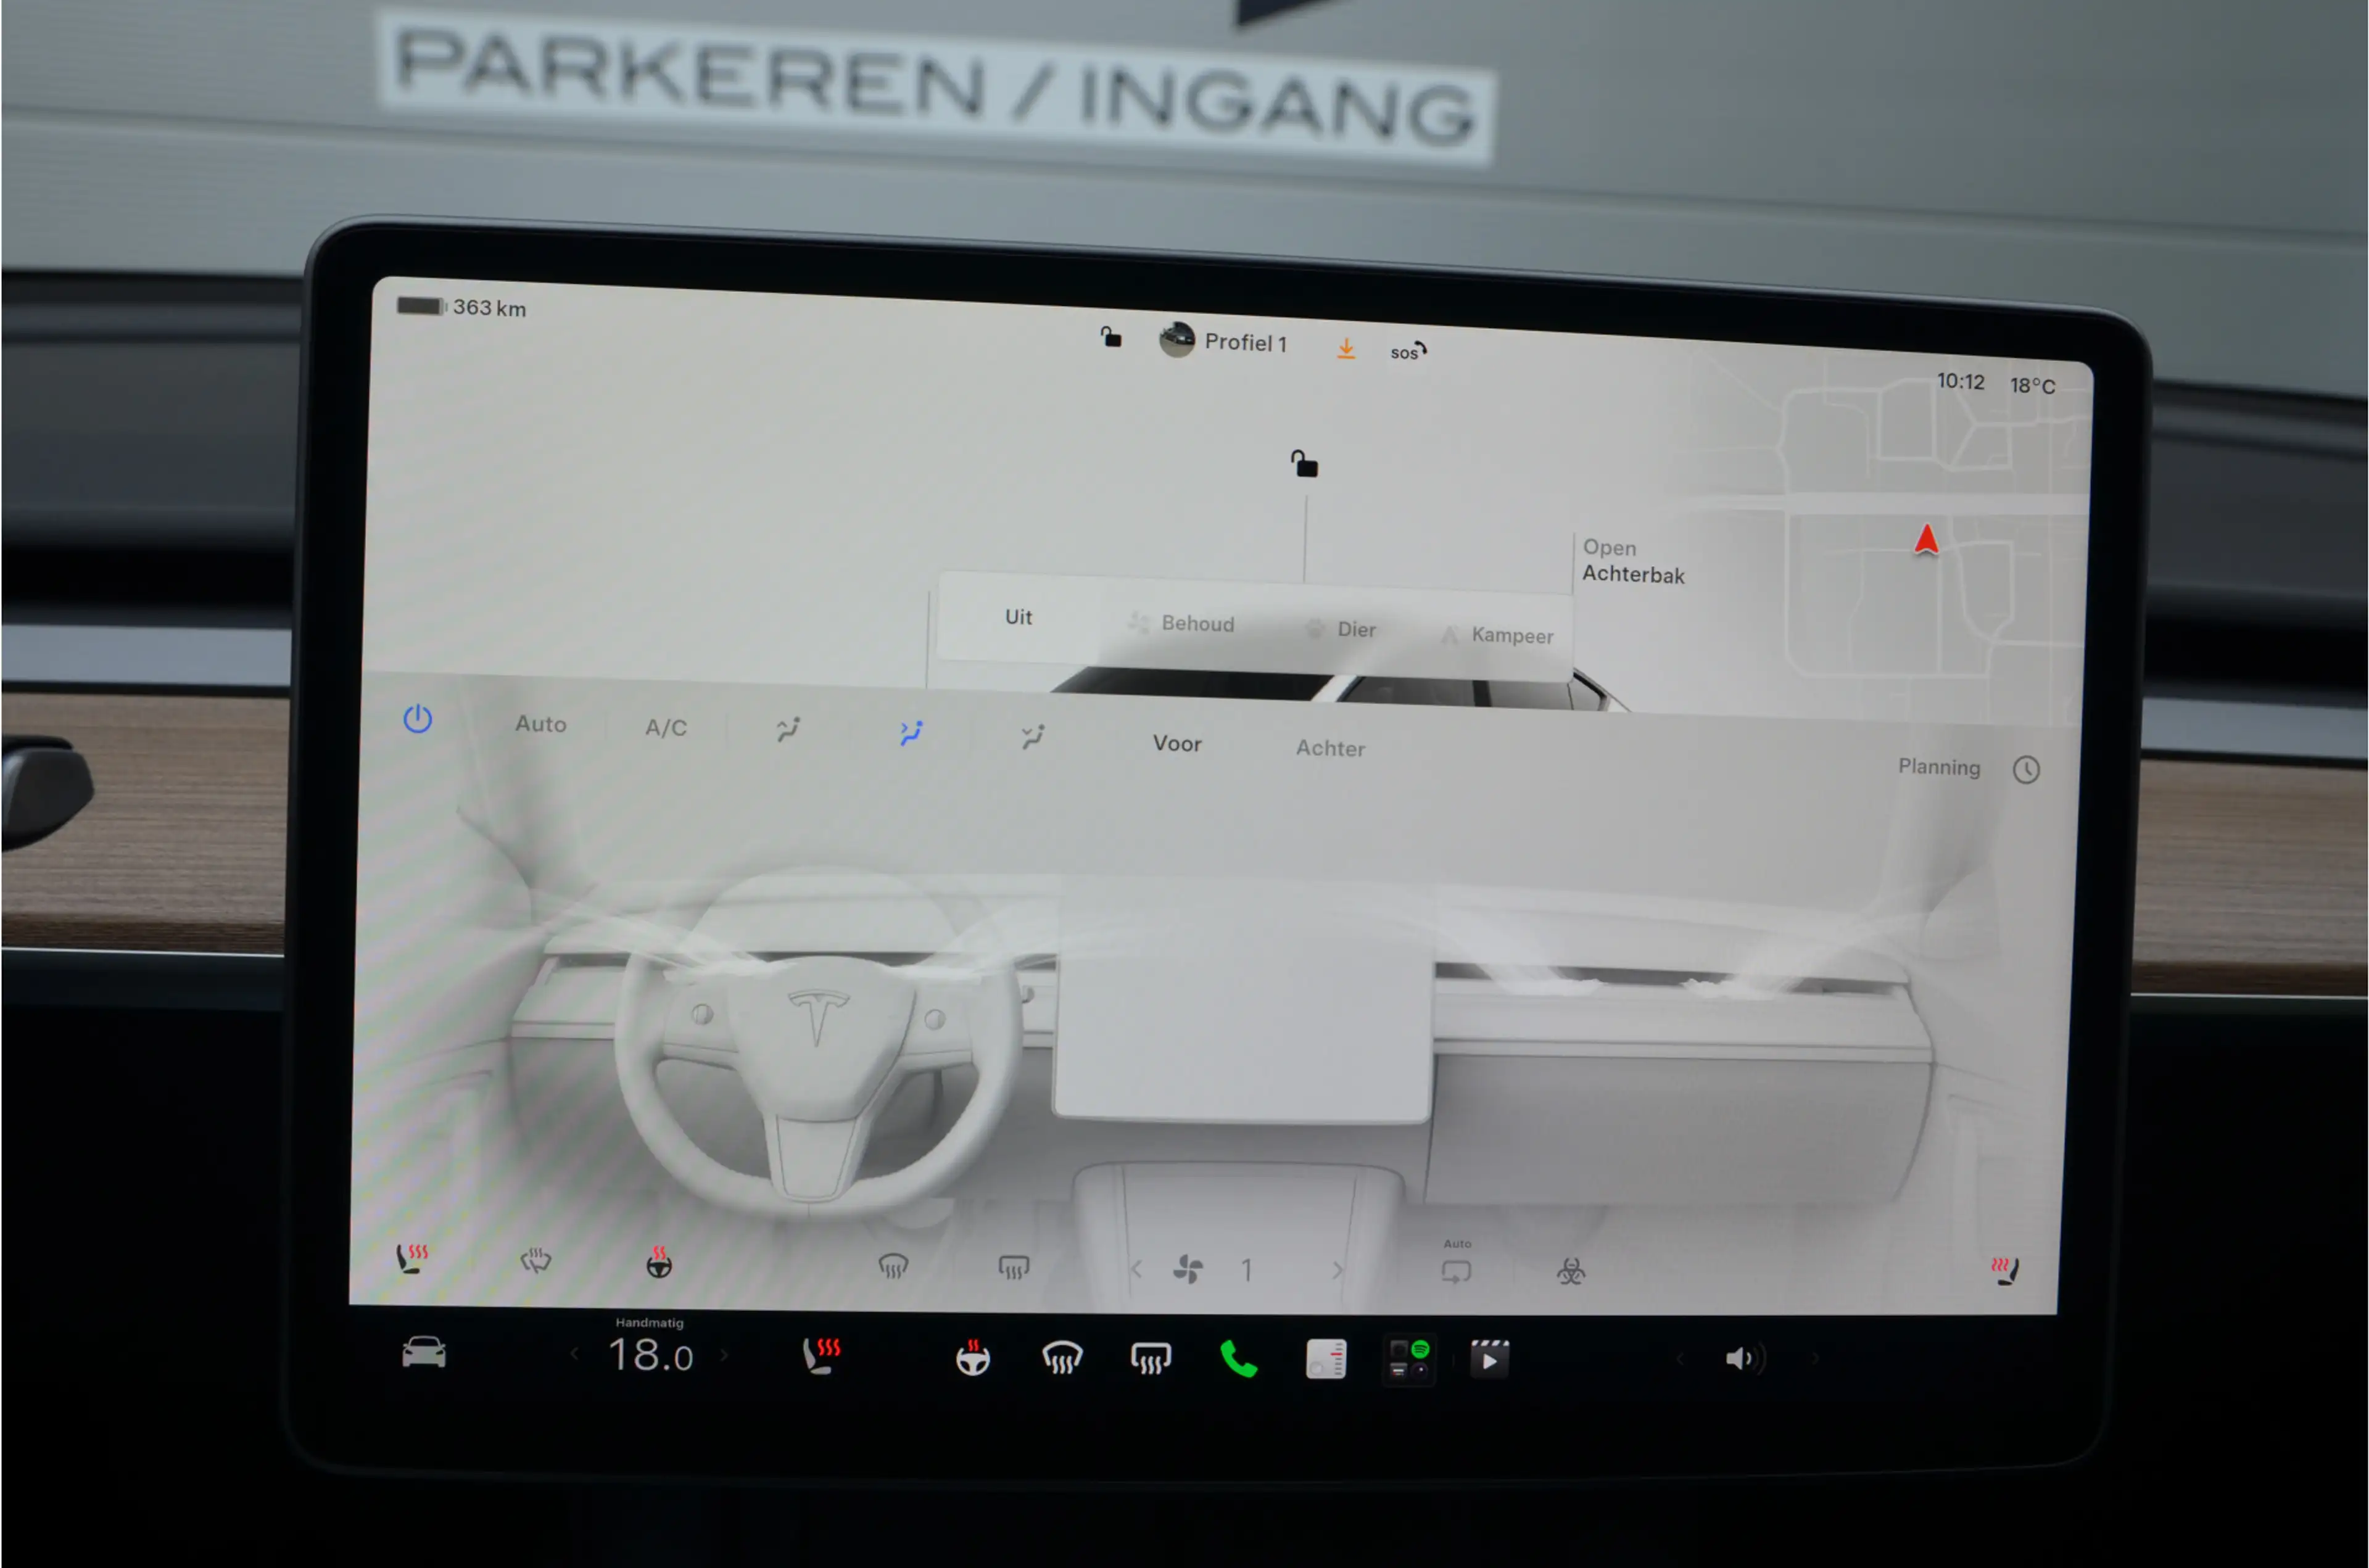Select Uit climate keep mode

click(x=1018, y=617)
